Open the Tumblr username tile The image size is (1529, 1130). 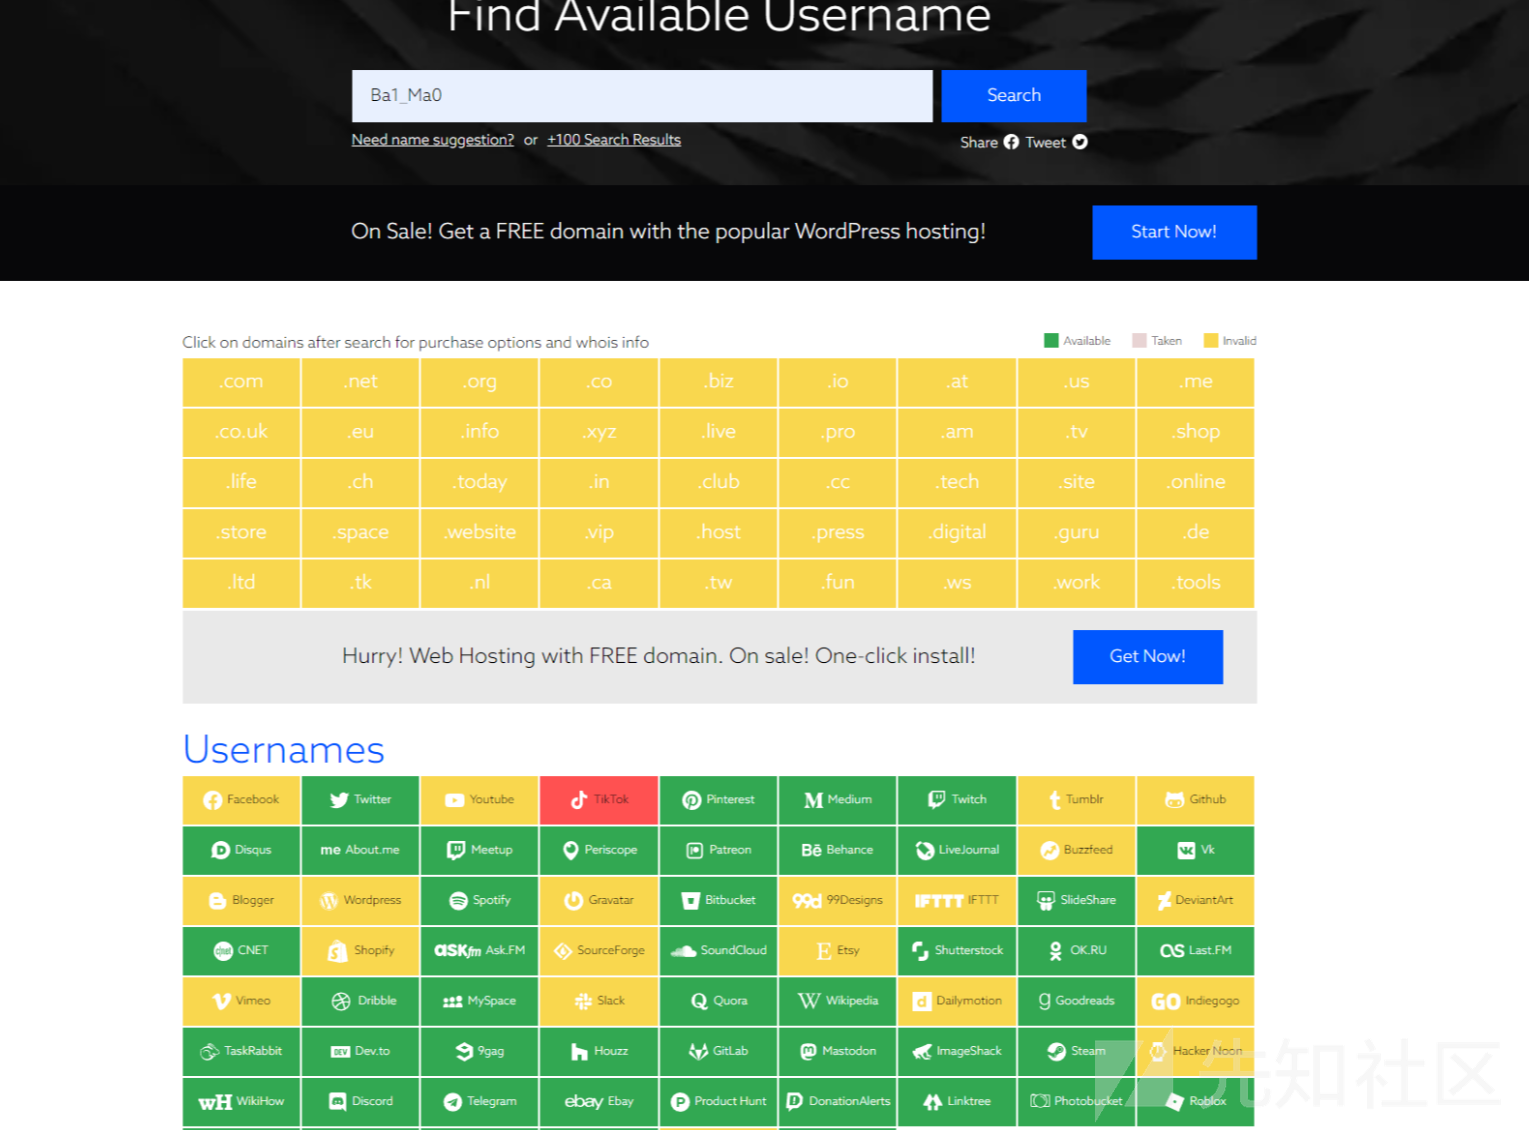[1077, 800]
